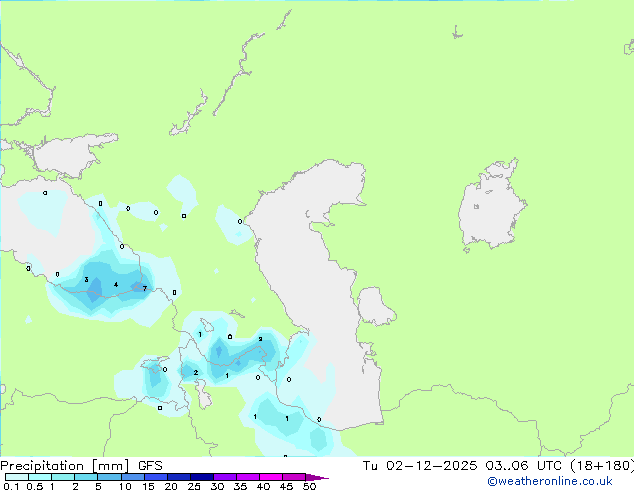Screen dimensions: 634x490
Task: Click the legend label '0.5'
Action: coord(35,486)
